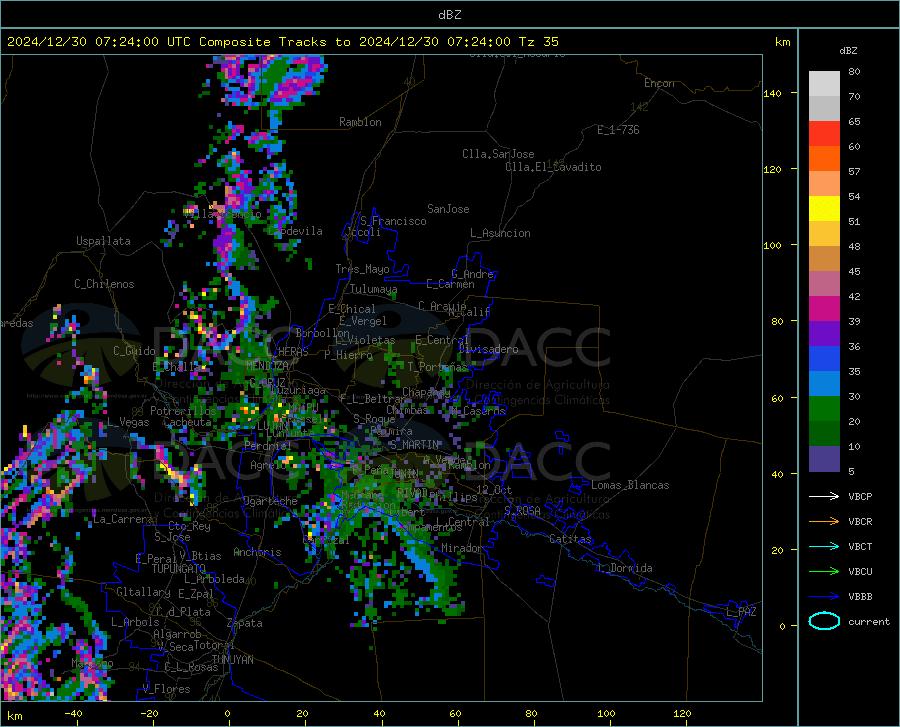Click the purple 39 dBZ legend swatch
900x727 pixels.
tap(824, 334)
